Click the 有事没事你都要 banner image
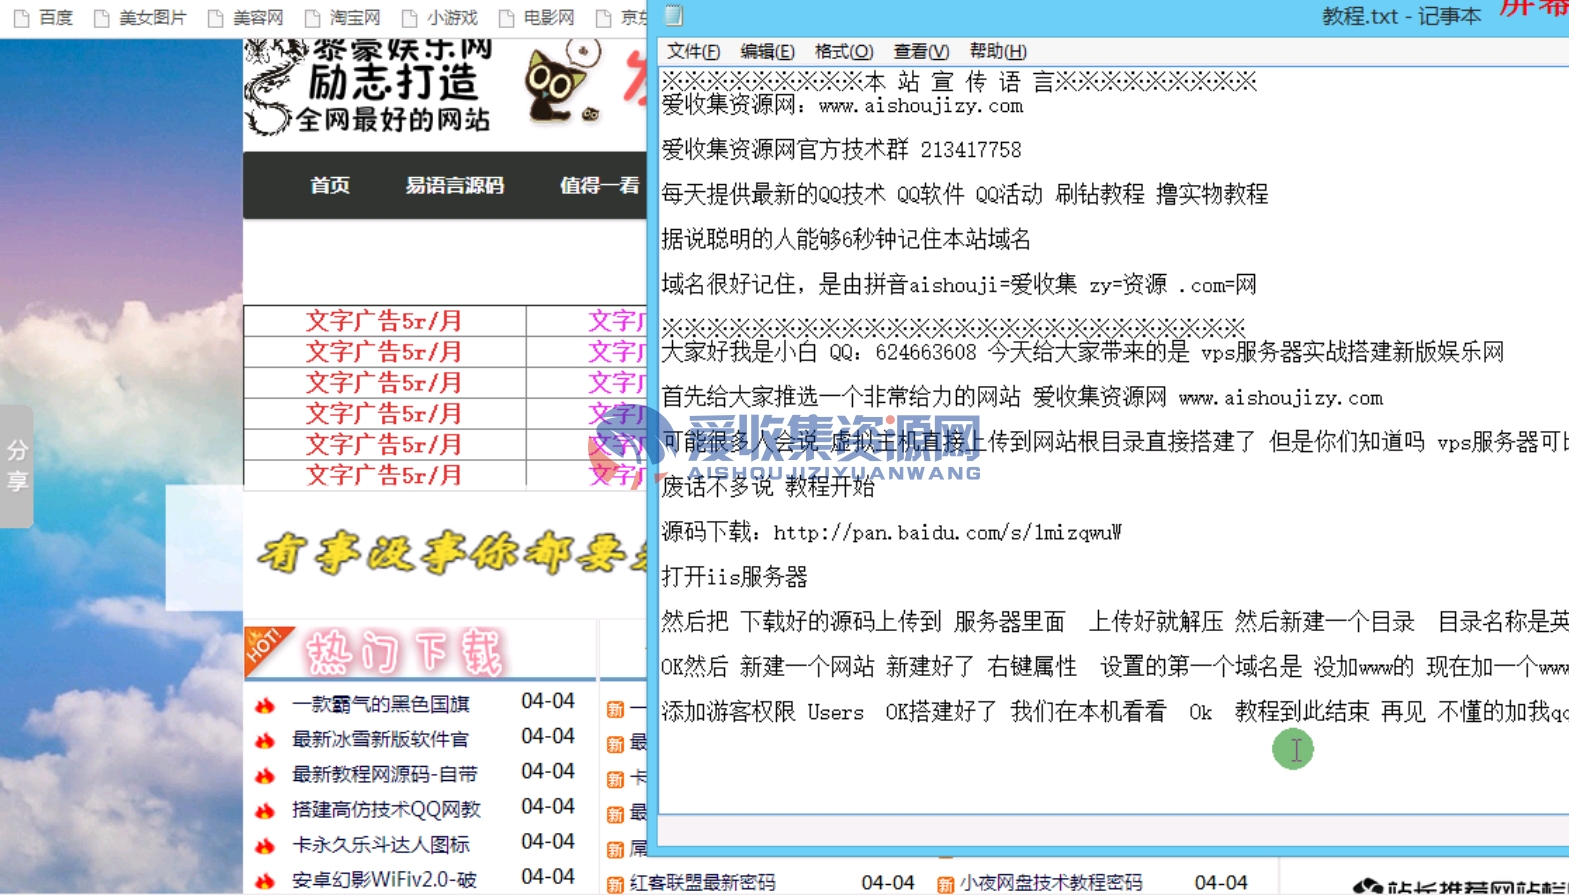This screenshot has width=1569, height=895. 450,553
